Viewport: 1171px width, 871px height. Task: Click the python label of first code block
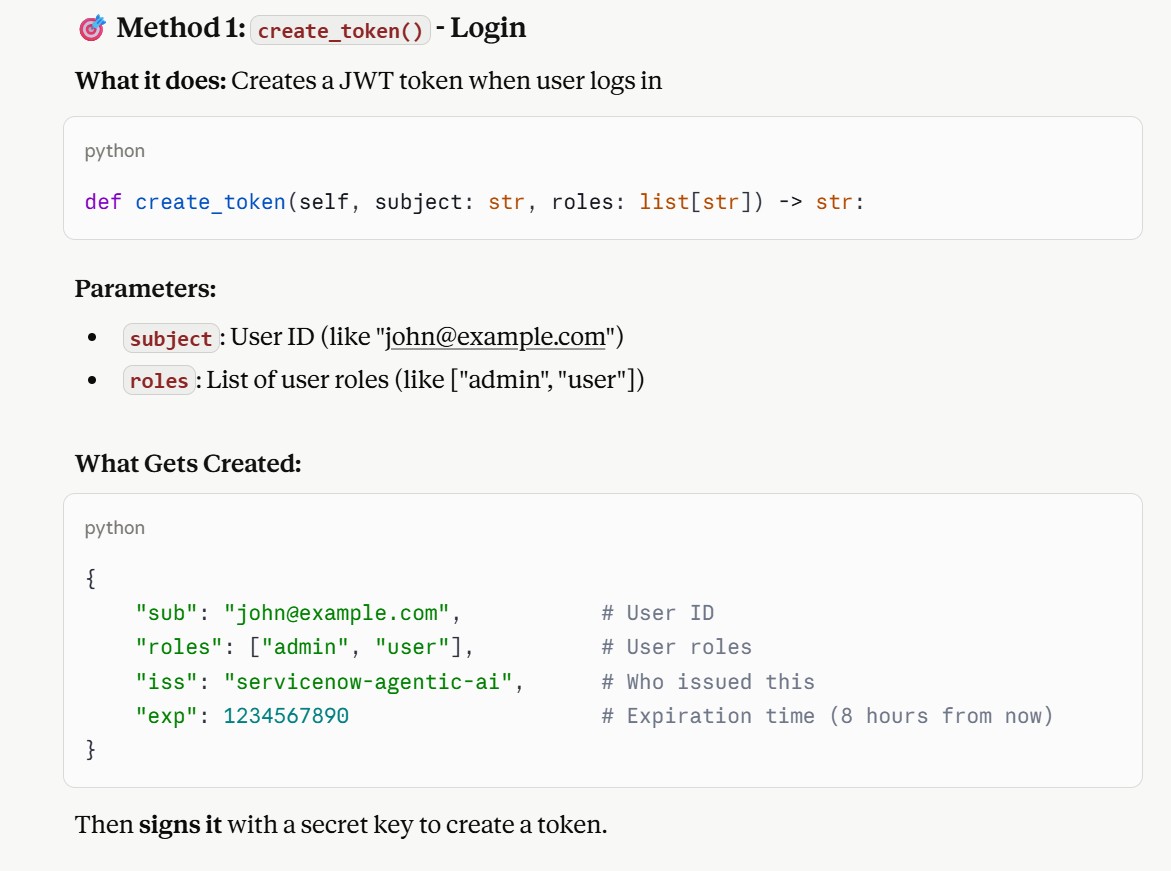[x=114, y=151]
